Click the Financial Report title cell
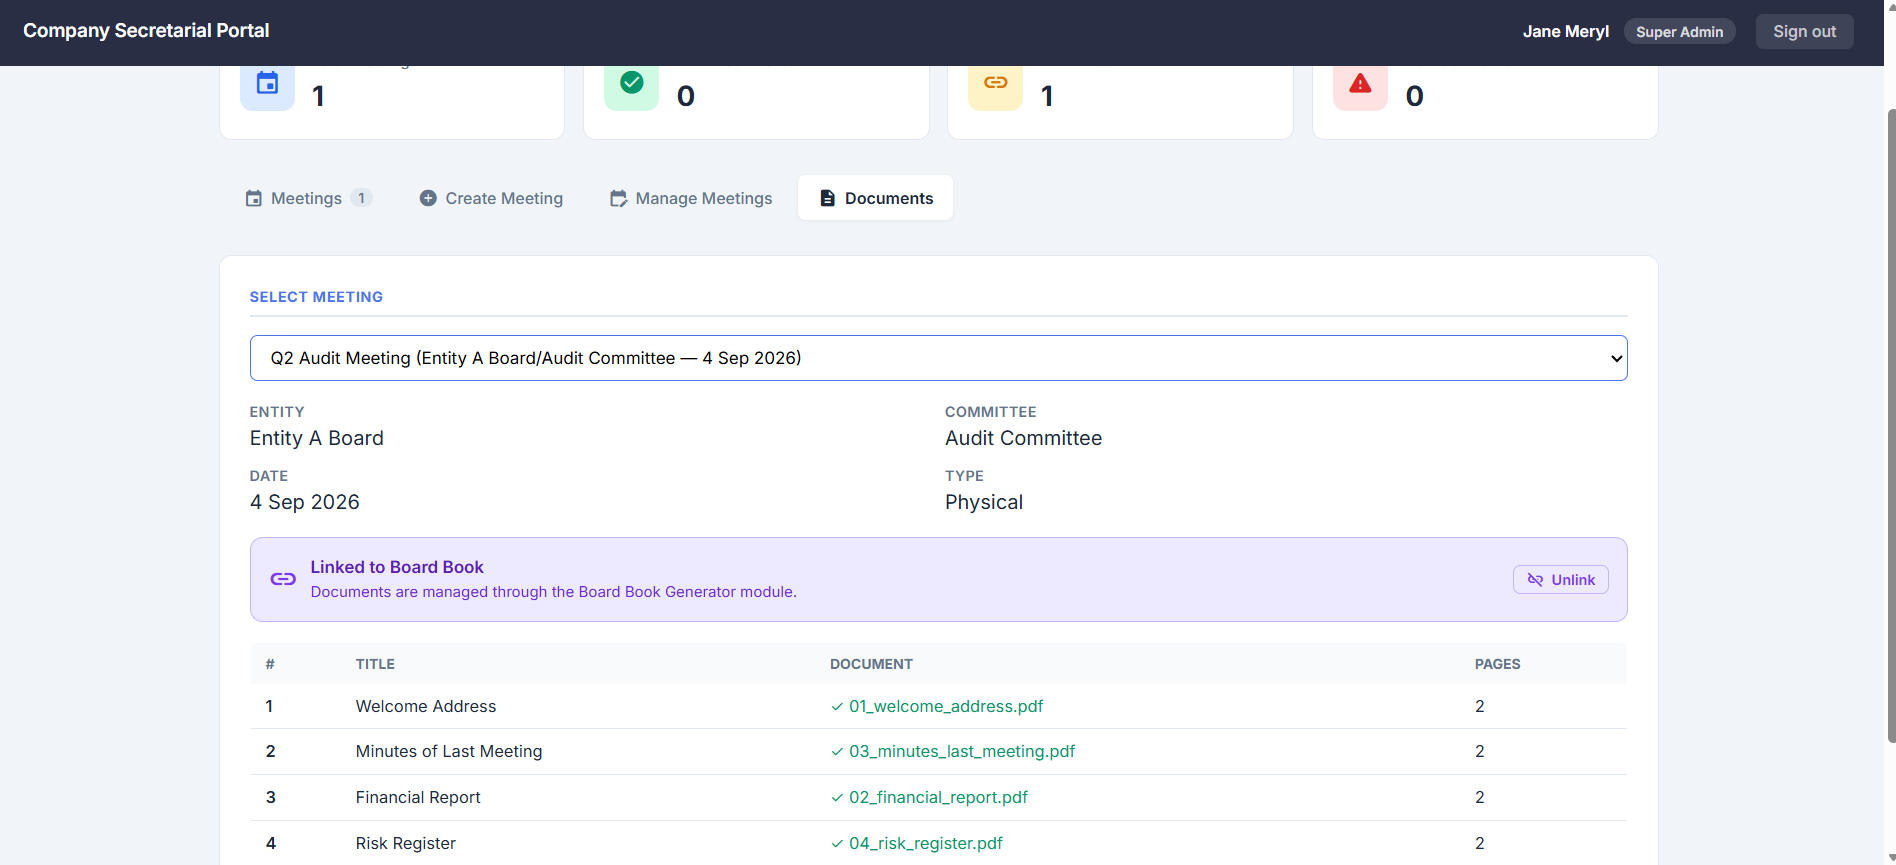This screenshot has height=865, width=1896. (x=418, y=797)
